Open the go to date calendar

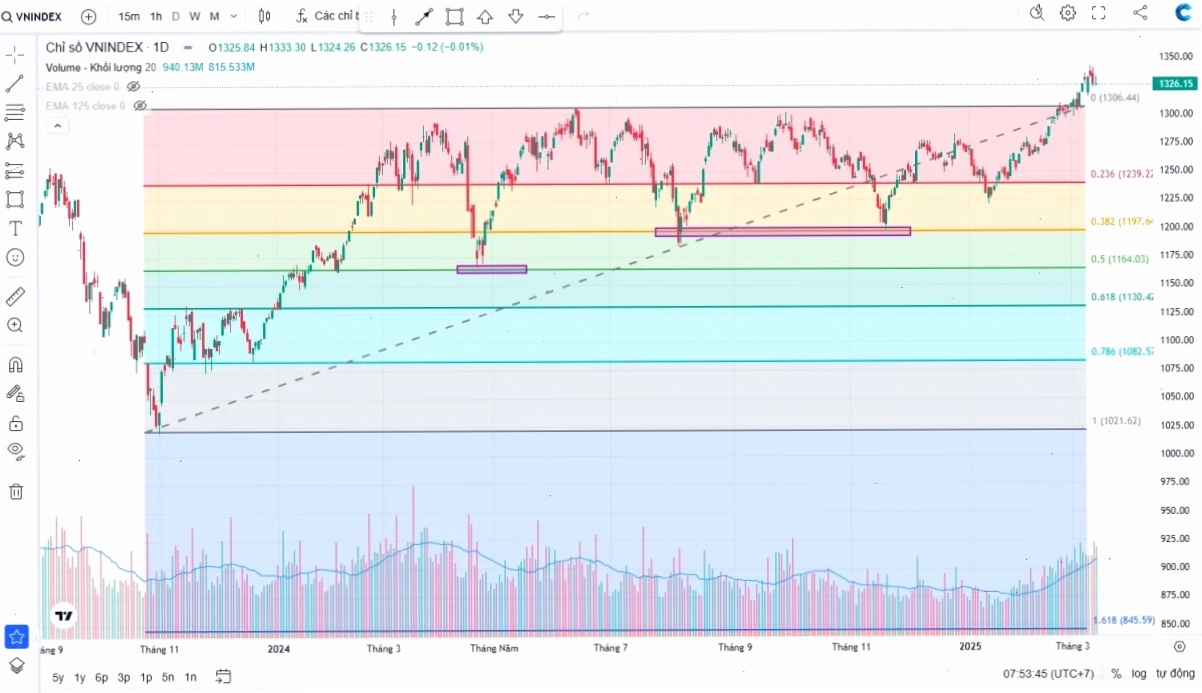tap(223, 676)
